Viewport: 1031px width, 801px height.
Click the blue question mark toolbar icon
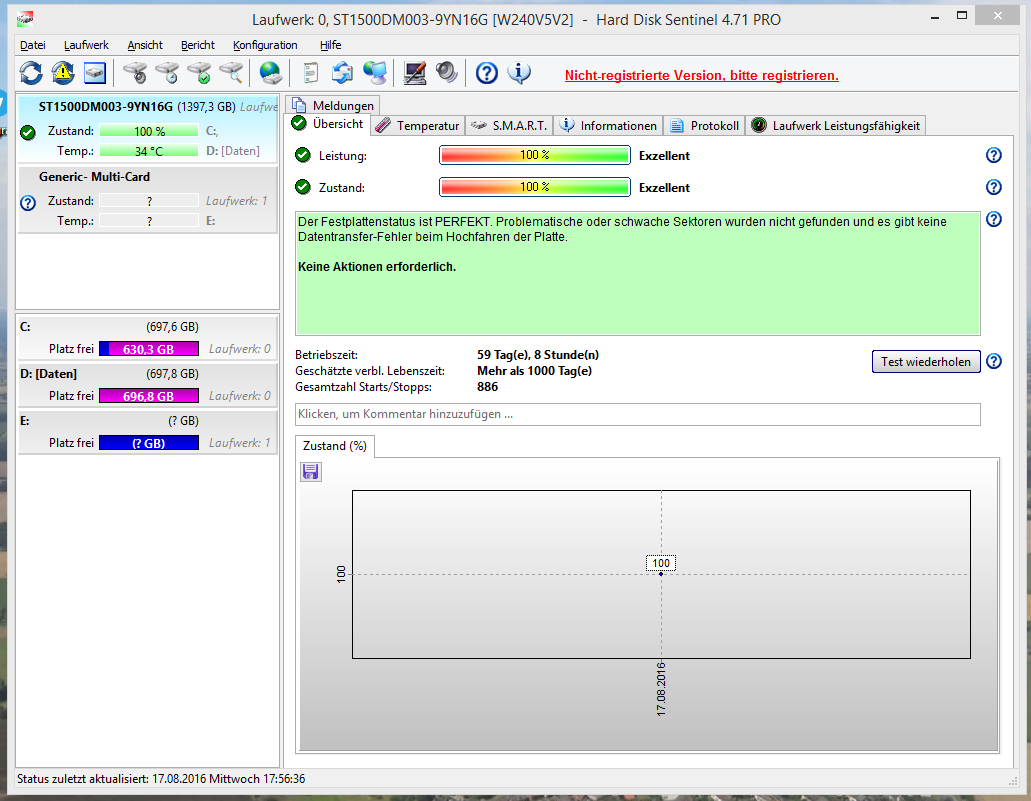[x=487, y=72]
